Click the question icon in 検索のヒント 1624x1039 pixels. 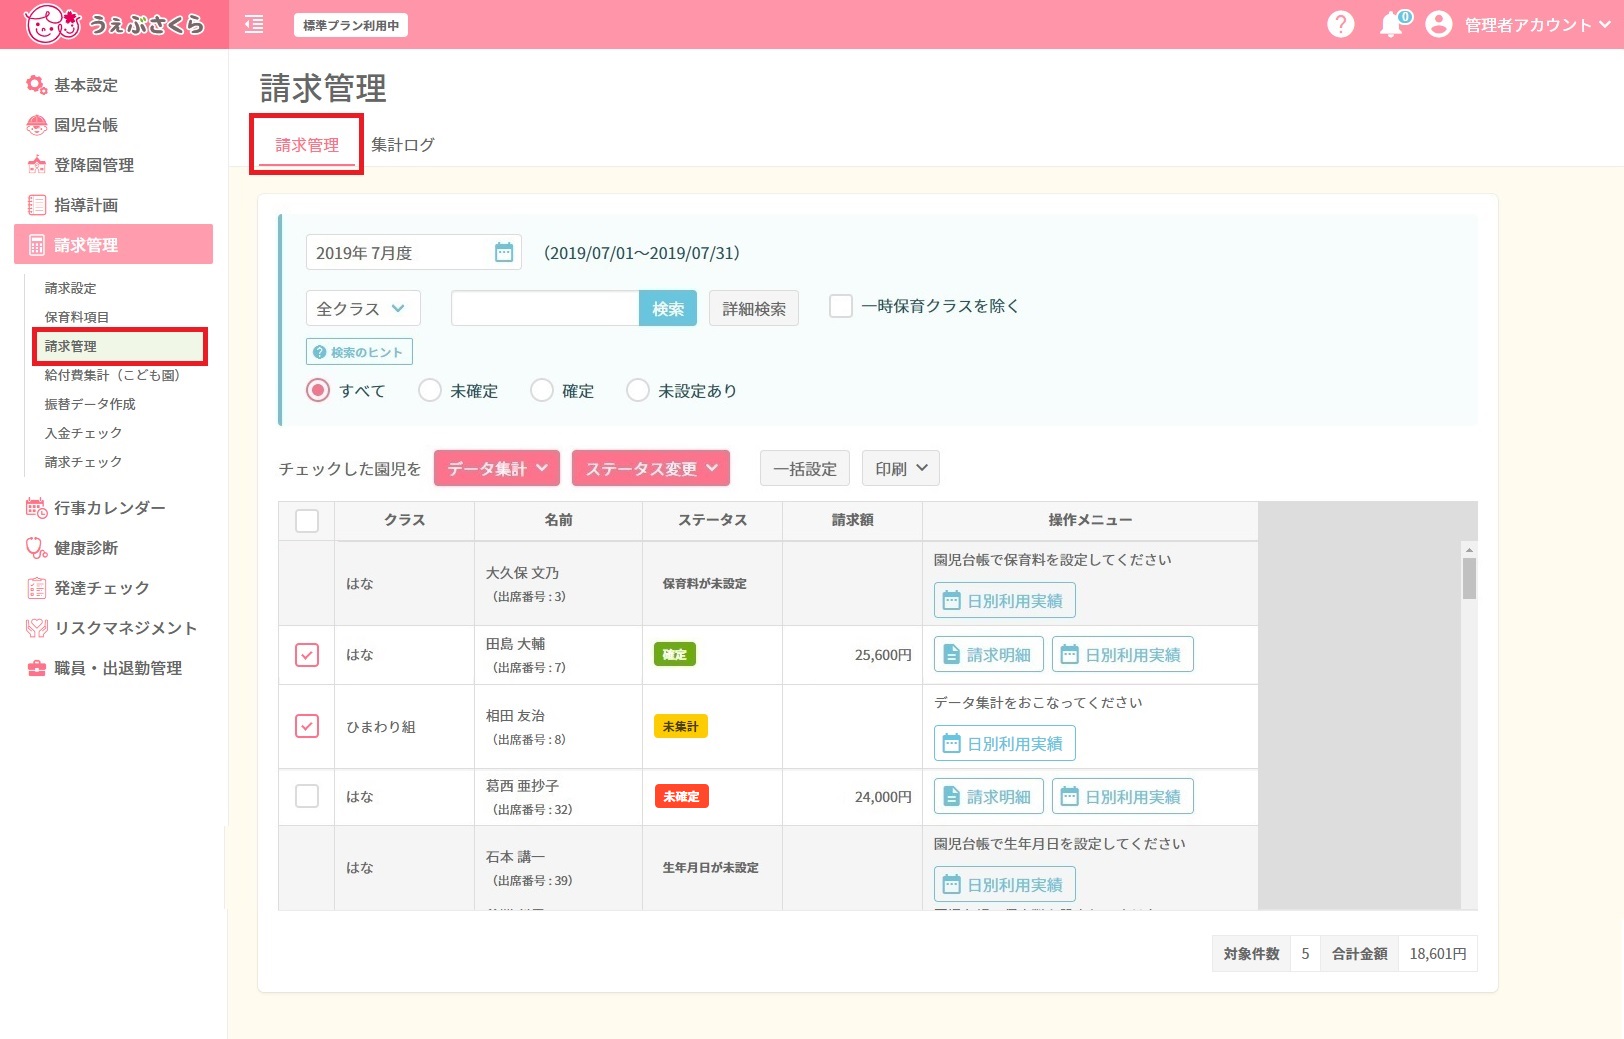click(320, 352)
